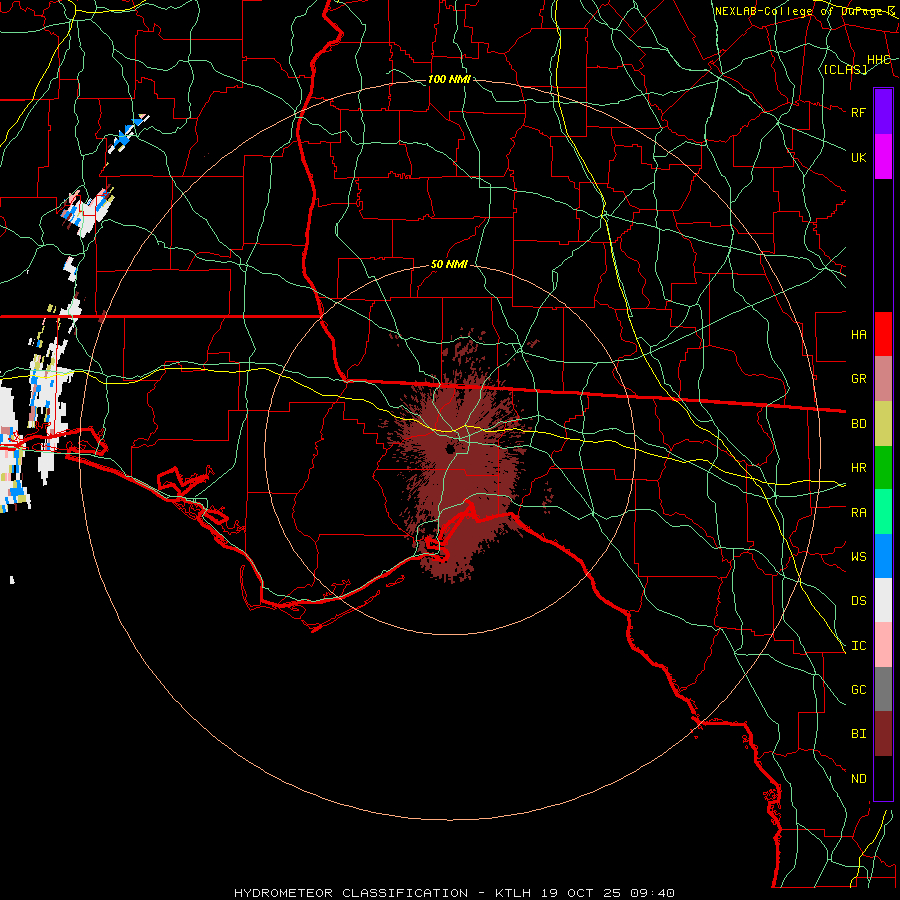Screen dimensions: 900x900
Task: Click the RF legend label
Action: click(x=859, y=112)
